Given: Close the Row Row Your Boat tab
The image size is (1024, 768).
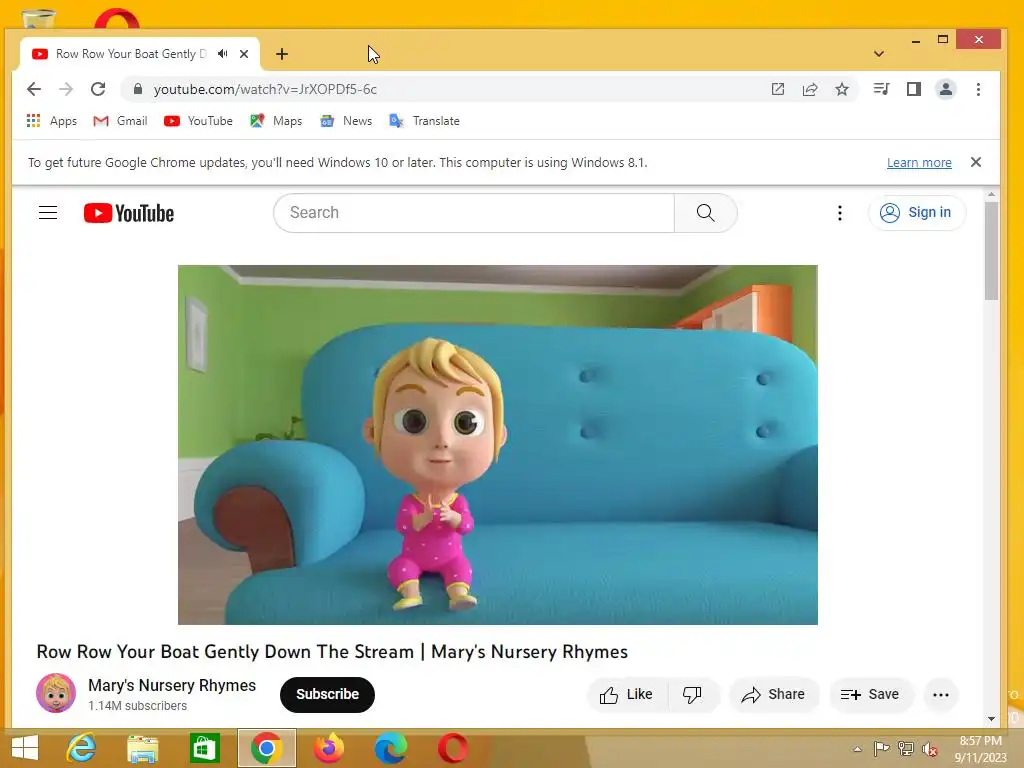Looking at the screenshot, I should [244, 54].
